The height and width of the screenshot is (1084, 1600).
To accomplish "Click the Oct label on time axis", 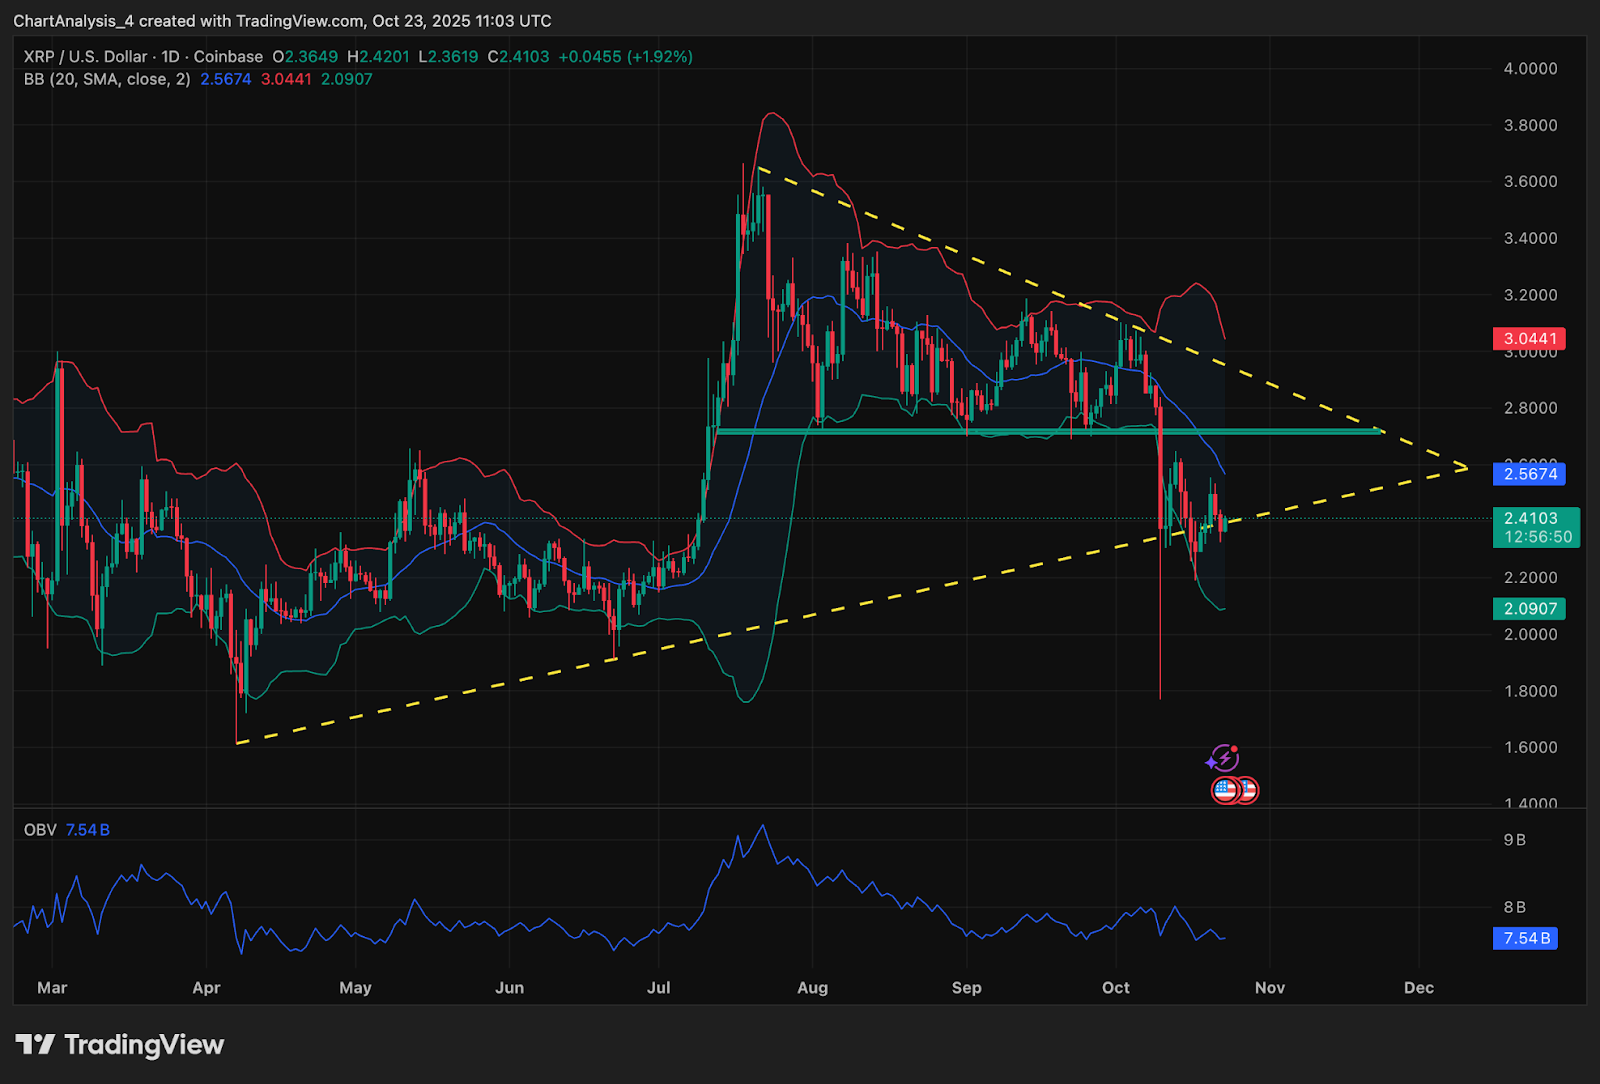I will coord(1115,988).
